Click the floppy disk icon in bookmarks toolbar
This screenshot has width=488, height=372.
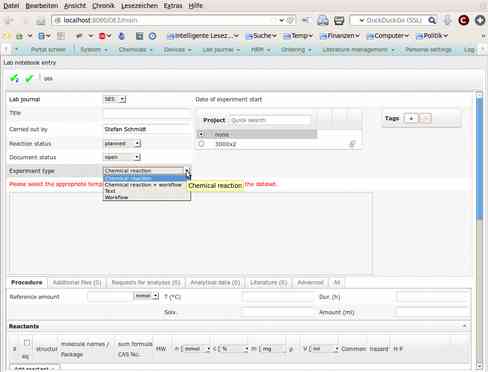pyautogui.click(x=139, y=36)
